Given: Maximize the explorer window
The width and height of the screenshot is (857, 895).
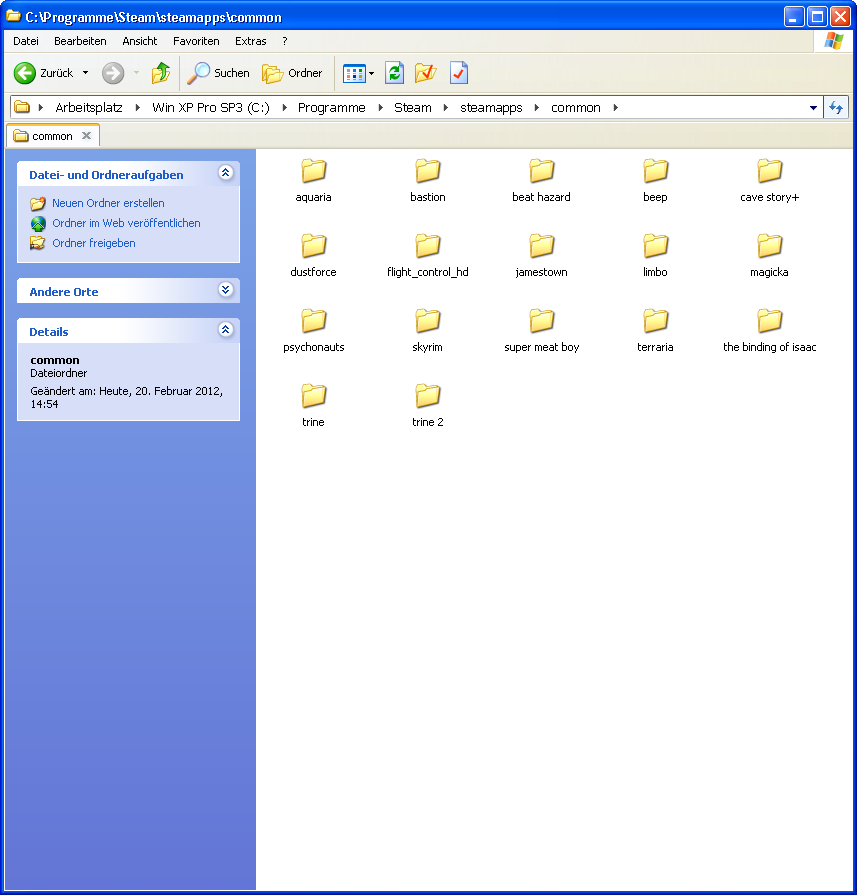Looking at the screenshot, I should (817, 17).
